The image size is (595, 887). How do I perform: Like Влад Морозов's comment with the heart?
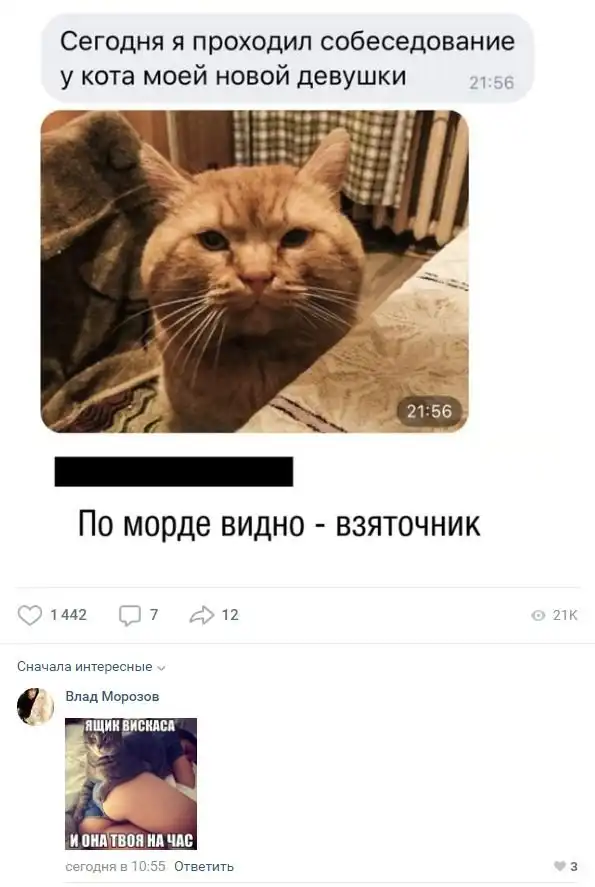(559, 866)
